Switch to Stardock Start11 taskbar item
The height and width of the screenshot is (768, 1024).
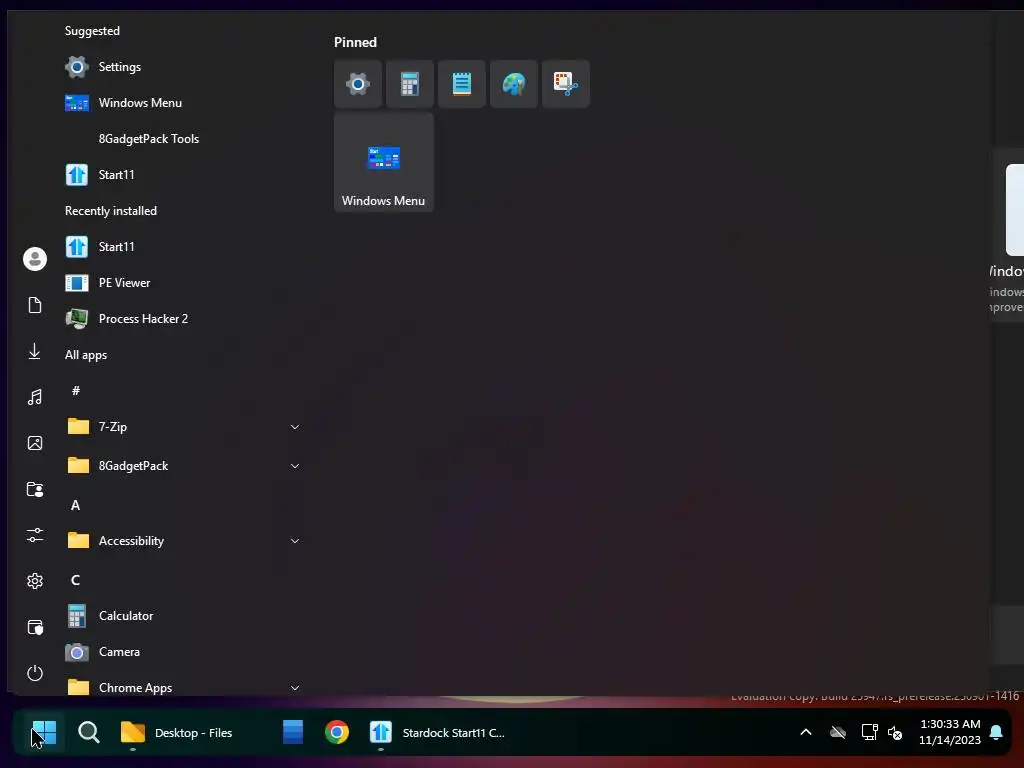[x=439, y=733]
